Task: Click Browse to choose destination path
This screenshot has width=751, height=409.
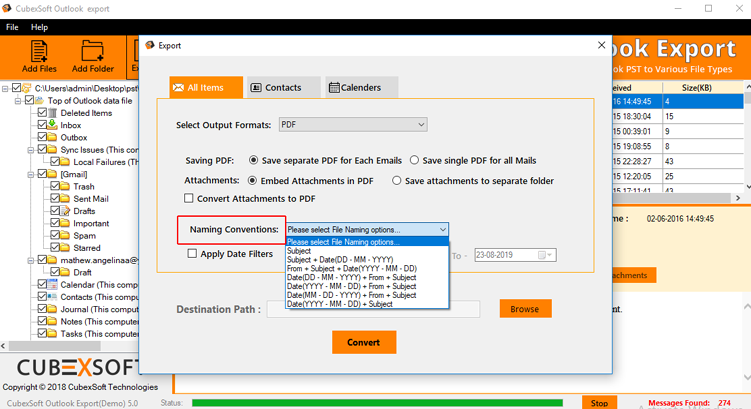Action: click(x=524, y=309)
